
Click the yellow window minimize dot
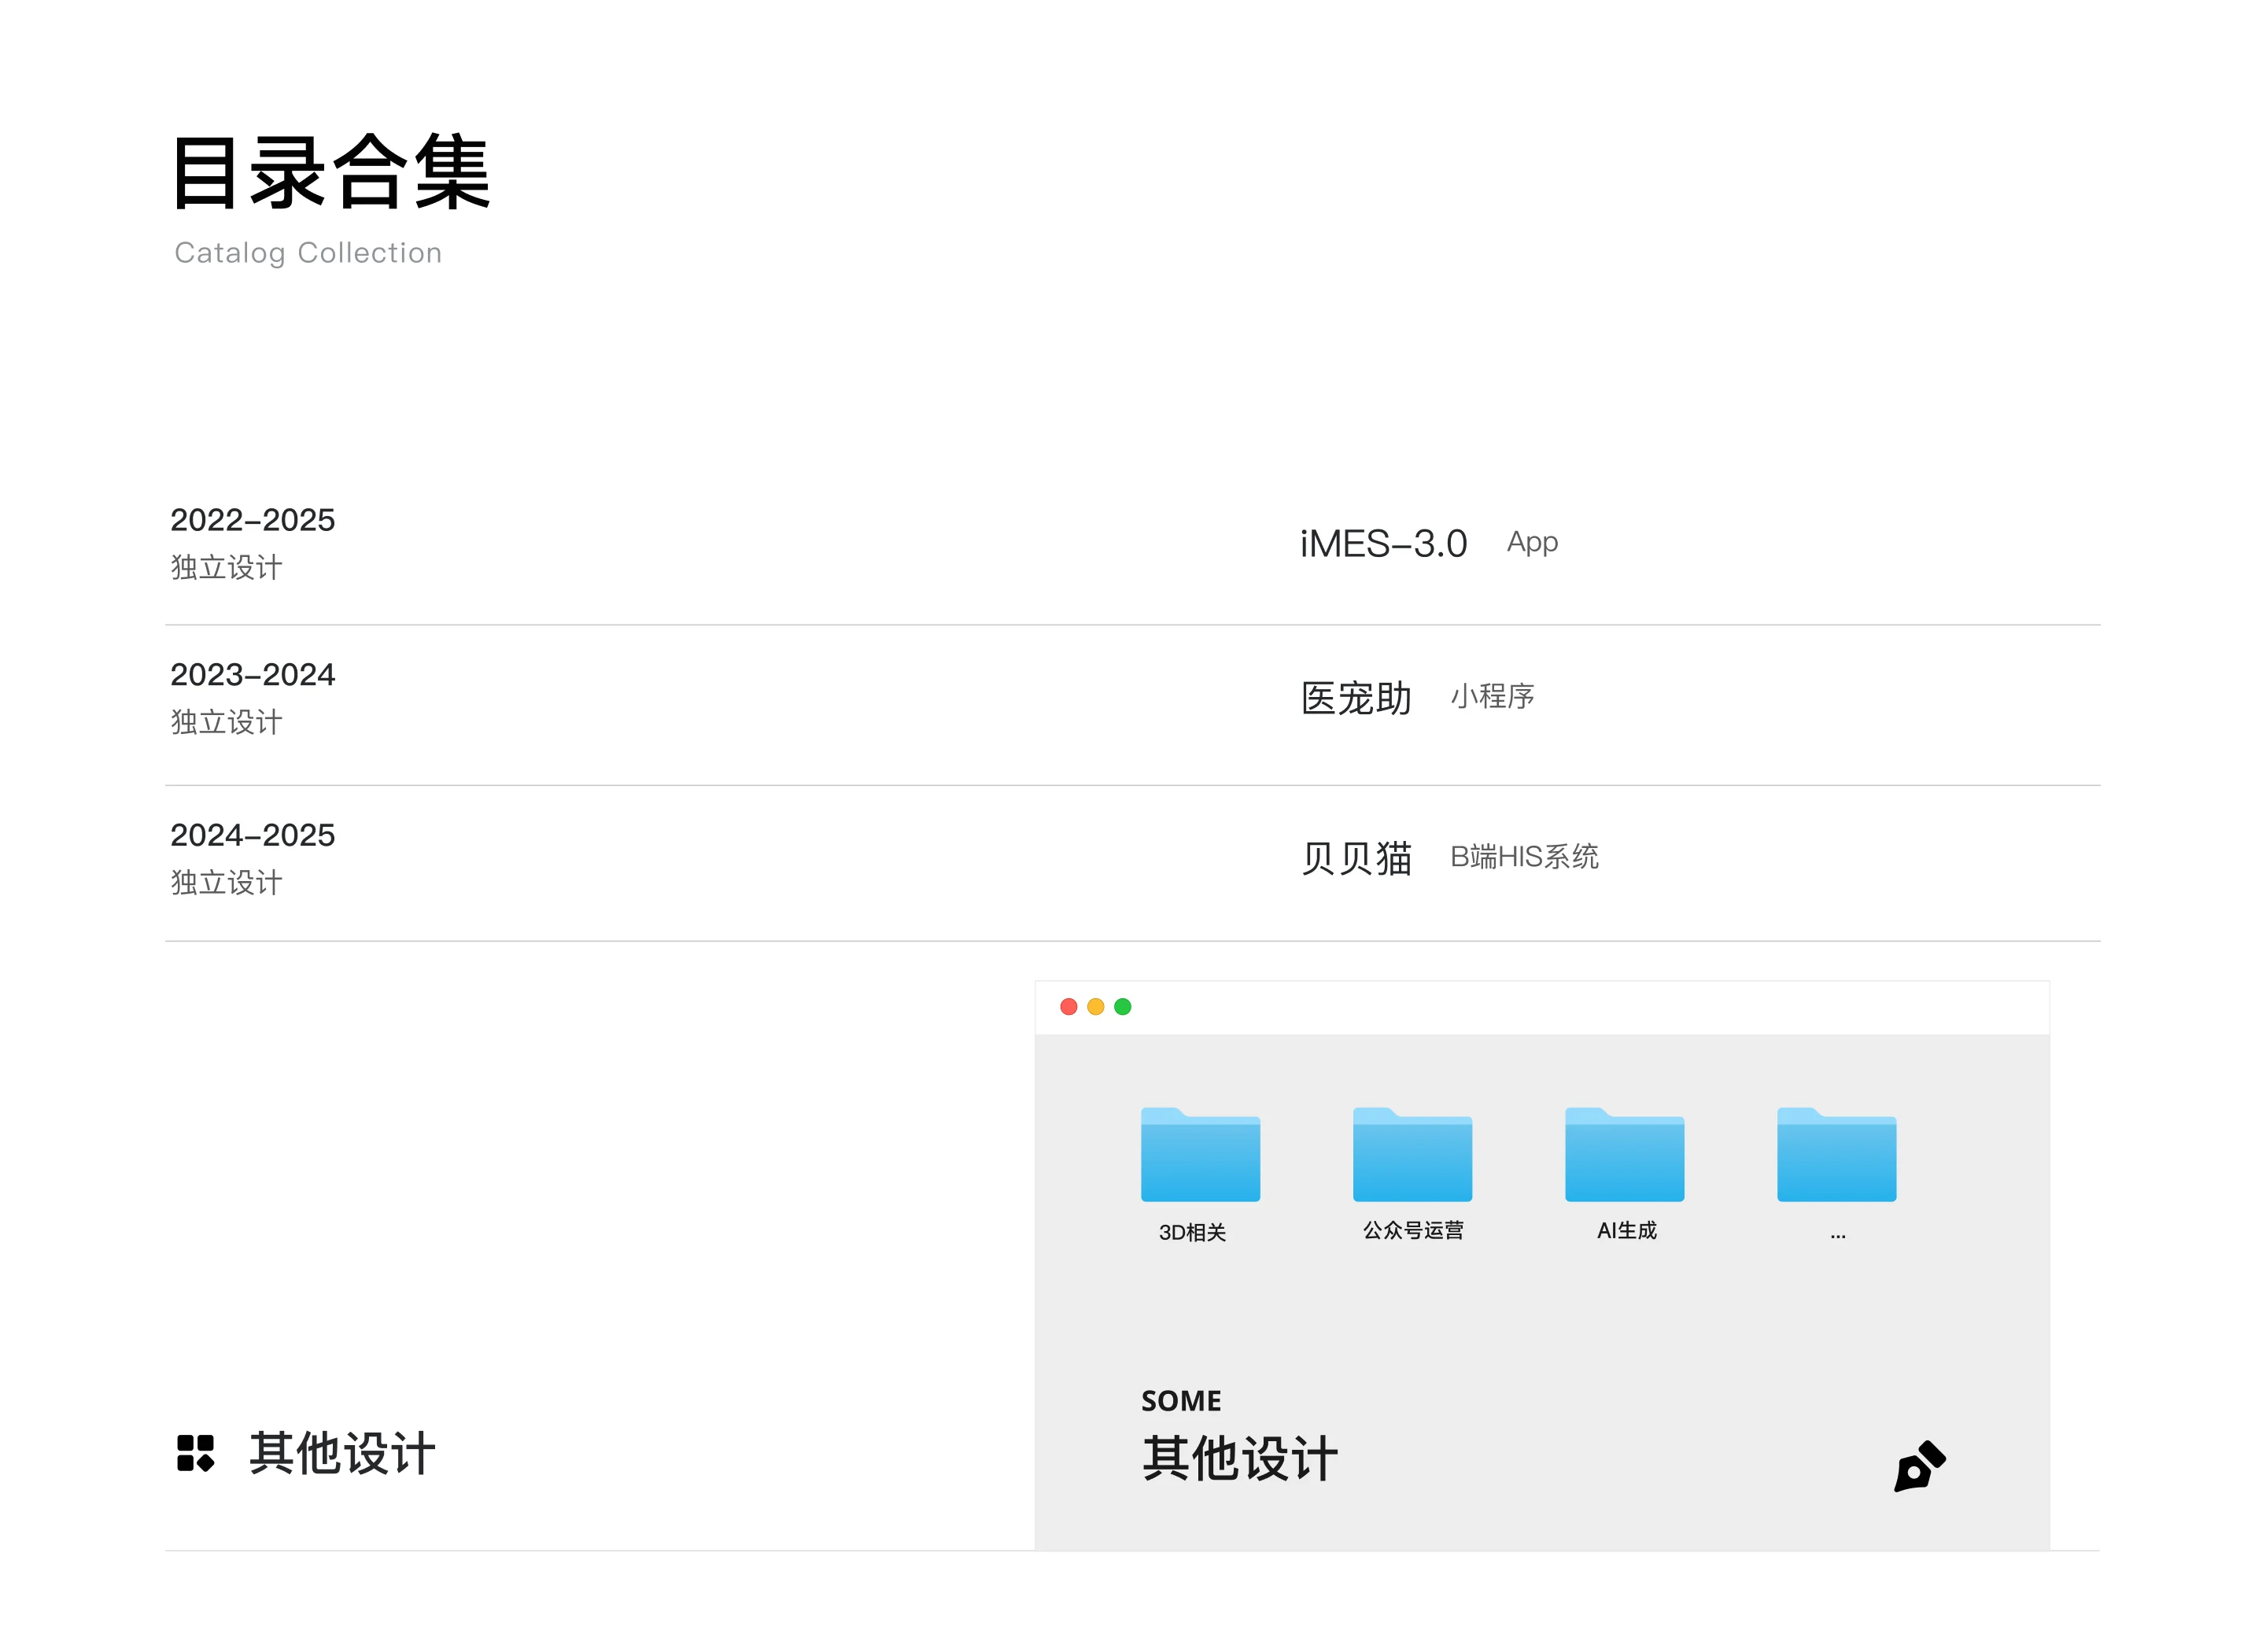[x=1095, y=1007]
